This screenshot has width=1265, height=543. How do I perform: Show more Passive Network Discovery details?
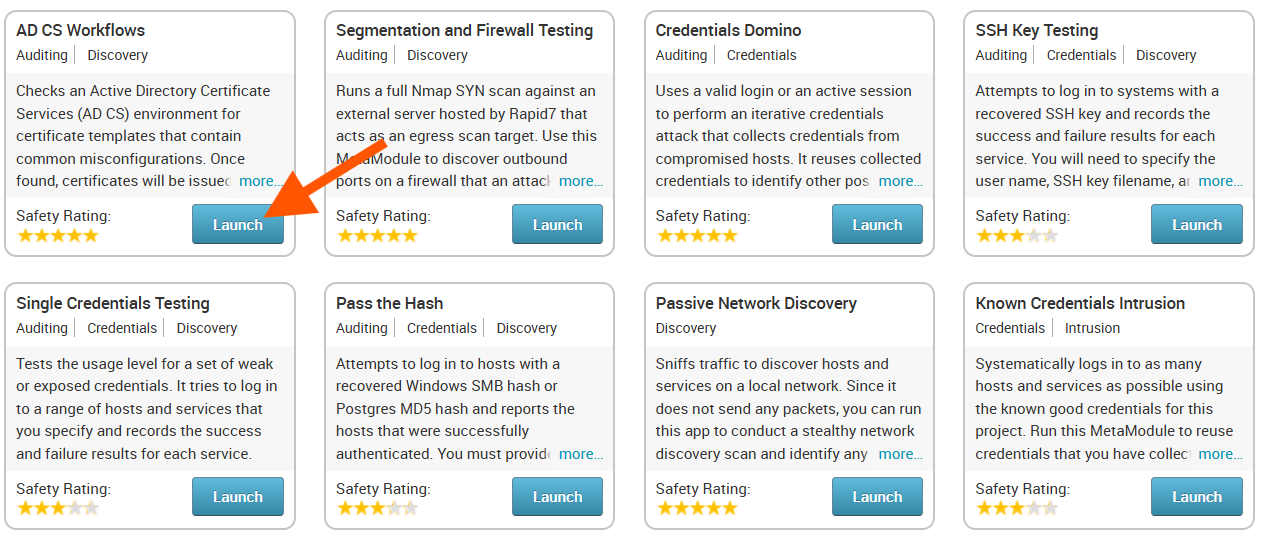900,454
